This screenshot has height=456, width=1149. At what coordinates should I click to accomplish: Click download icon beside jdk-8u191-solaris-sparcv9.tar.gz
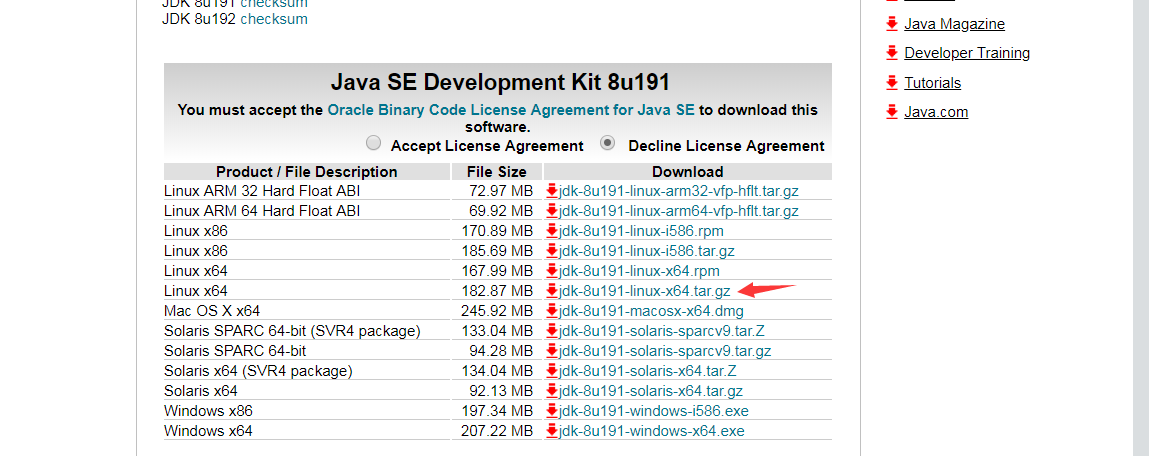click(553, 351)
